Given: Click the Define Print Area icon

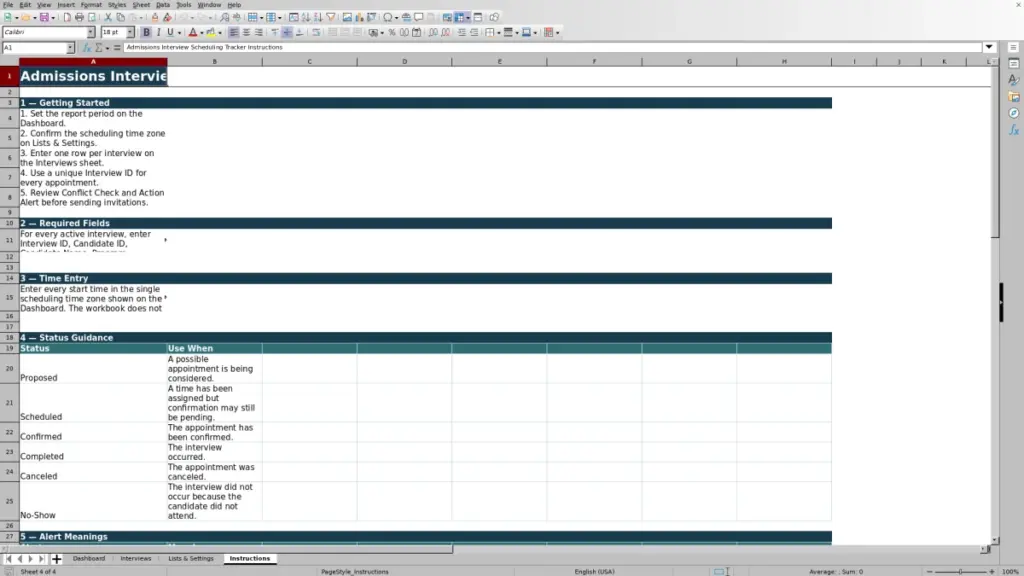Looking at the screenshot, I should pos(447,17).
